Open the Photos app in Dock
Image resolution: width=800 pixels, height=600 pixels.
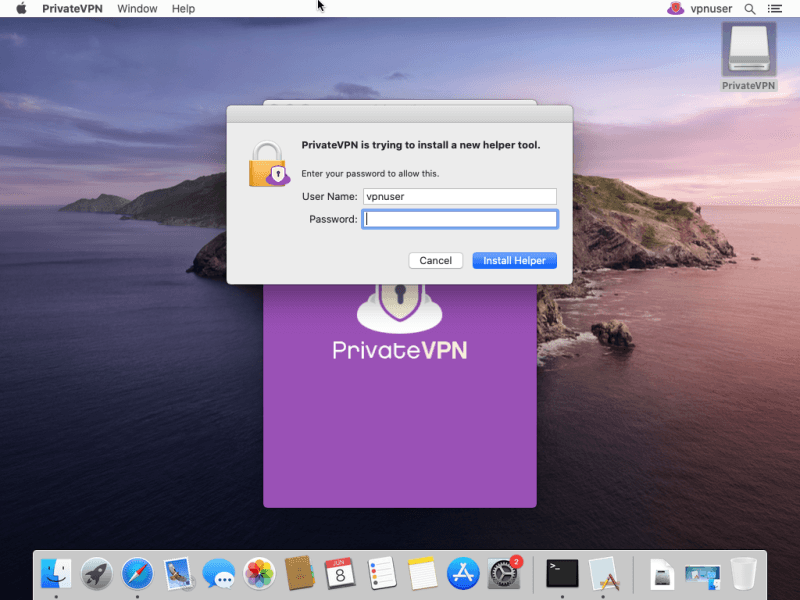coord(259,573)
